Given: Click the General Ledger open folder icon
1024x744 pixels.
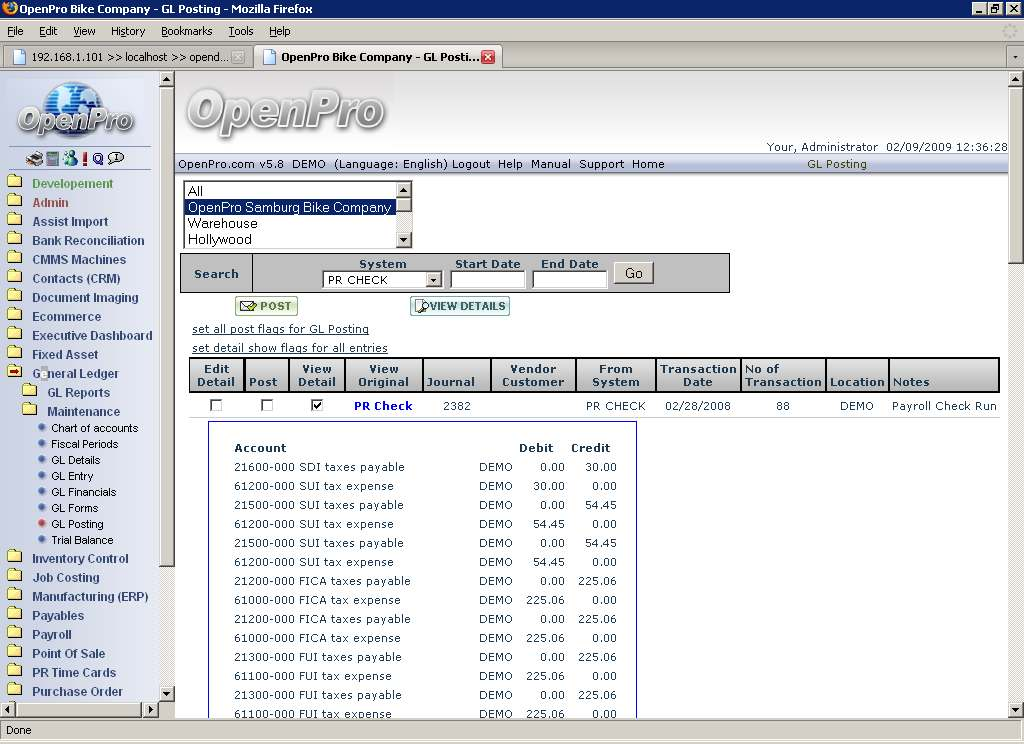Looking at the screenshot, I should point(15,373).
